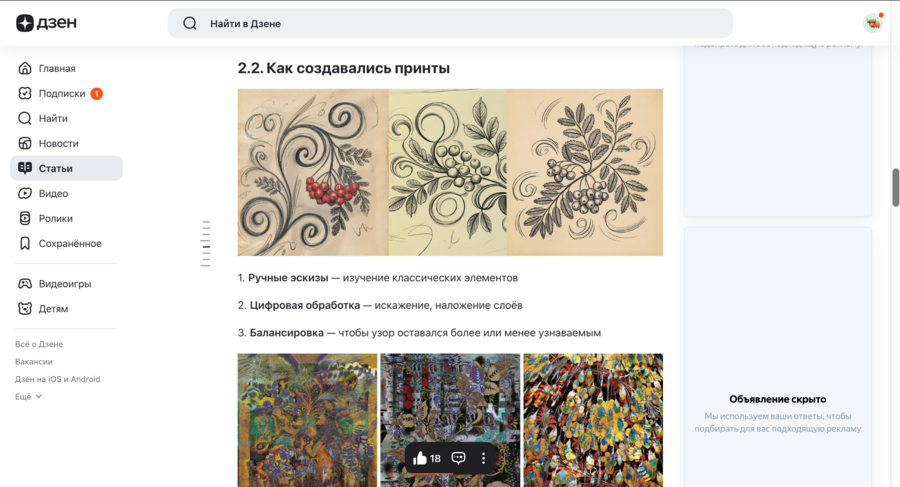This screenshot has width=900, height=487.
Task: Open Дзен на iOS и Android link
Action: (57, 379)
